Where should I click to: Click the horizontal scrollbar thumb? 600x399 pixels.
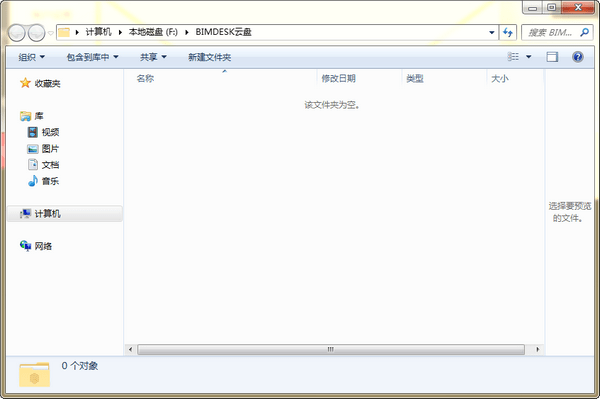pos(331,349)
